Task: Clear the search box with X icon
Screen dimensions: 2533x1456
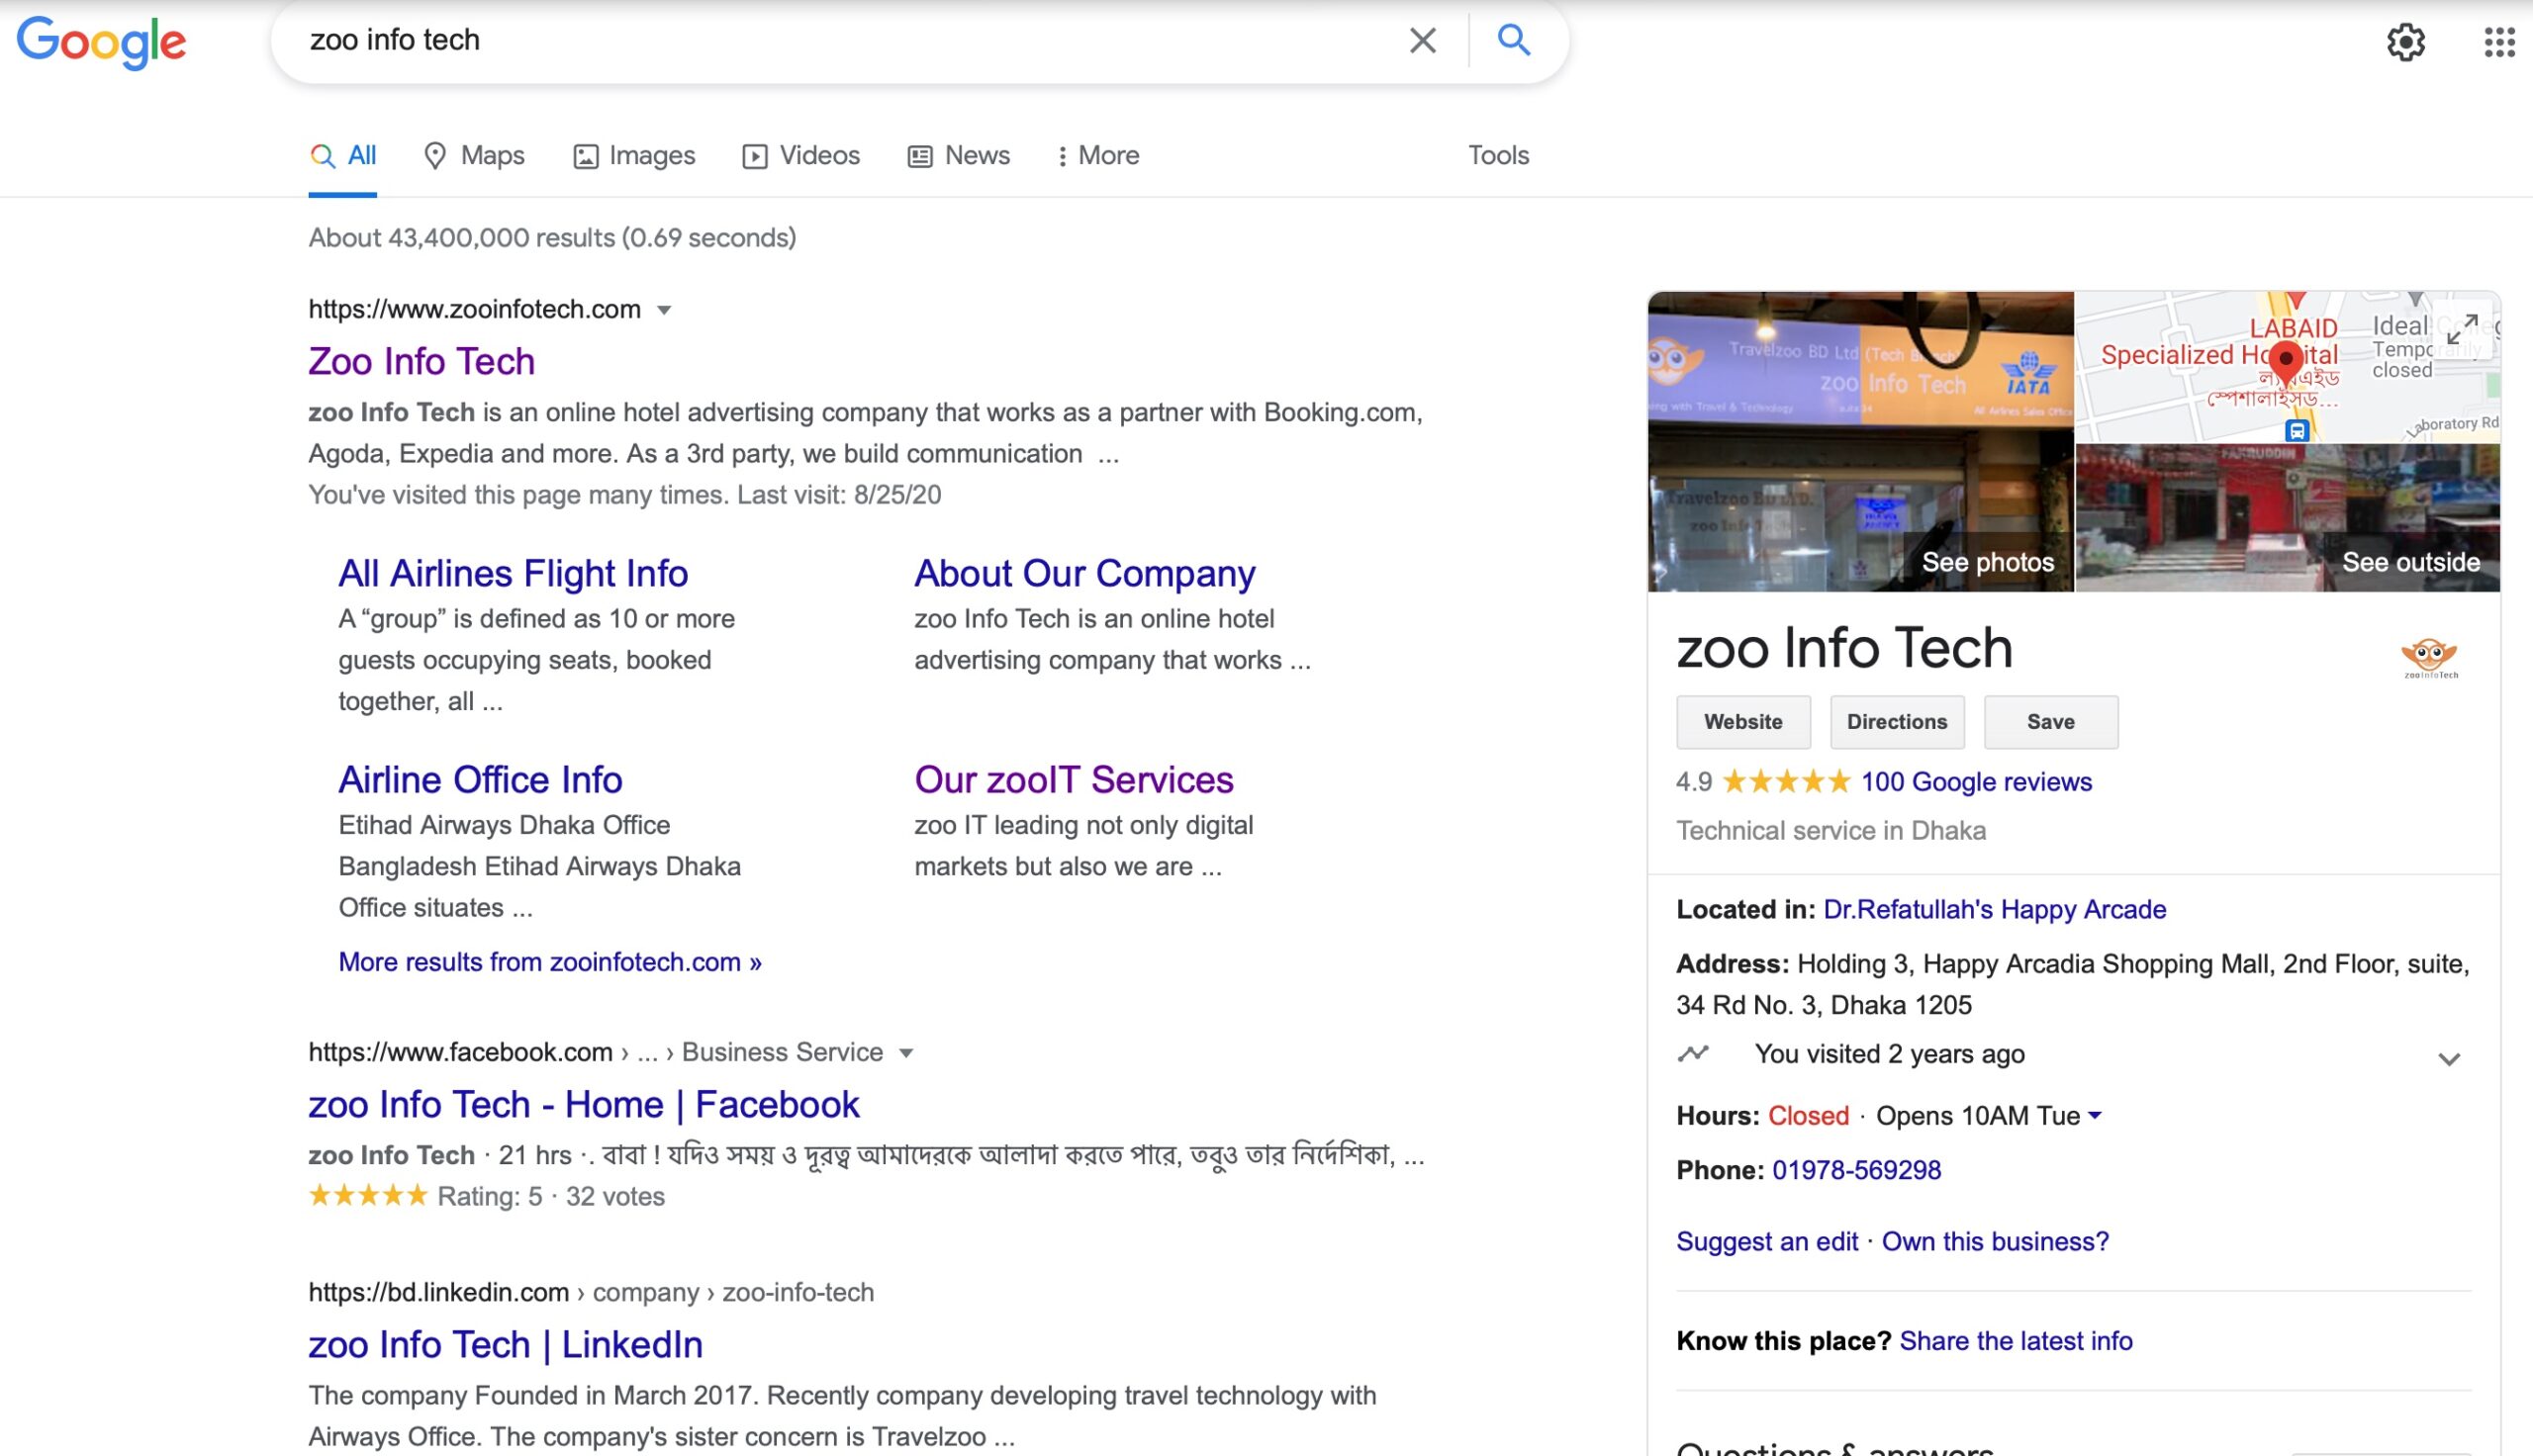Action: pyautogui.click(x=1422, y=41)
